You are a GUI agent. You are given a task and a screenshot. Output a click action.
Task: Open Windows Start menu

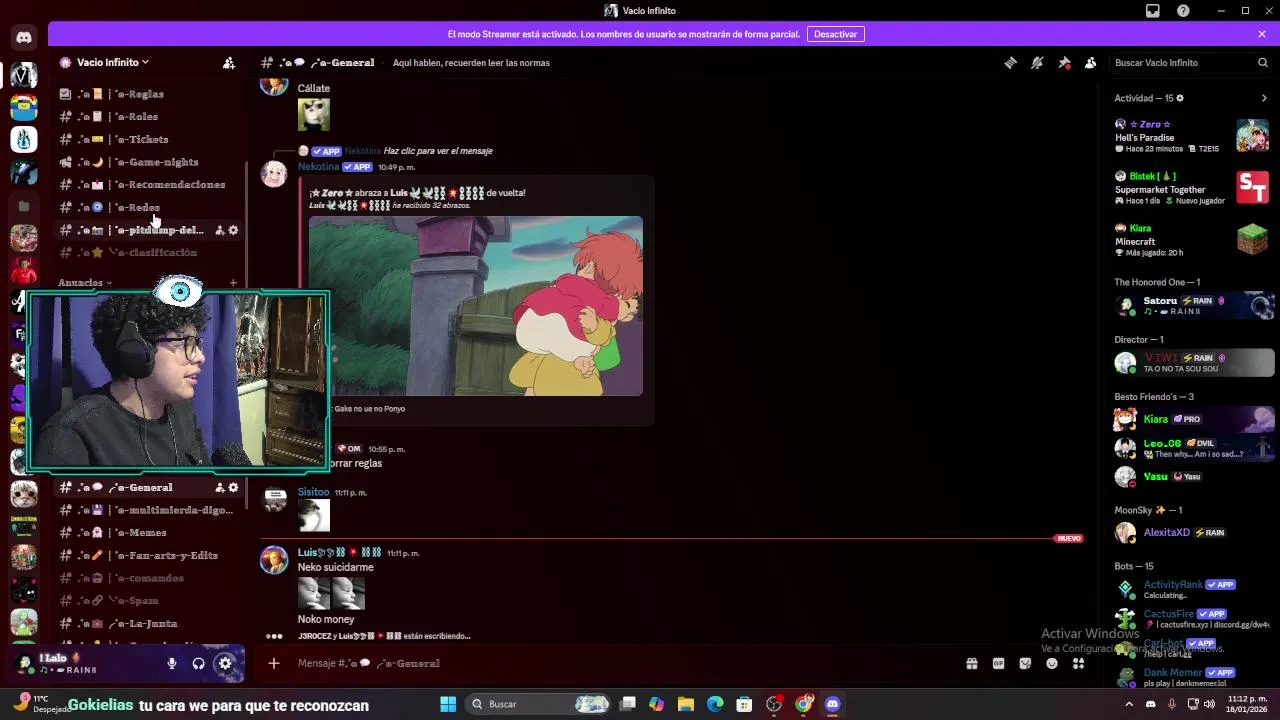[x=448, y=704]
